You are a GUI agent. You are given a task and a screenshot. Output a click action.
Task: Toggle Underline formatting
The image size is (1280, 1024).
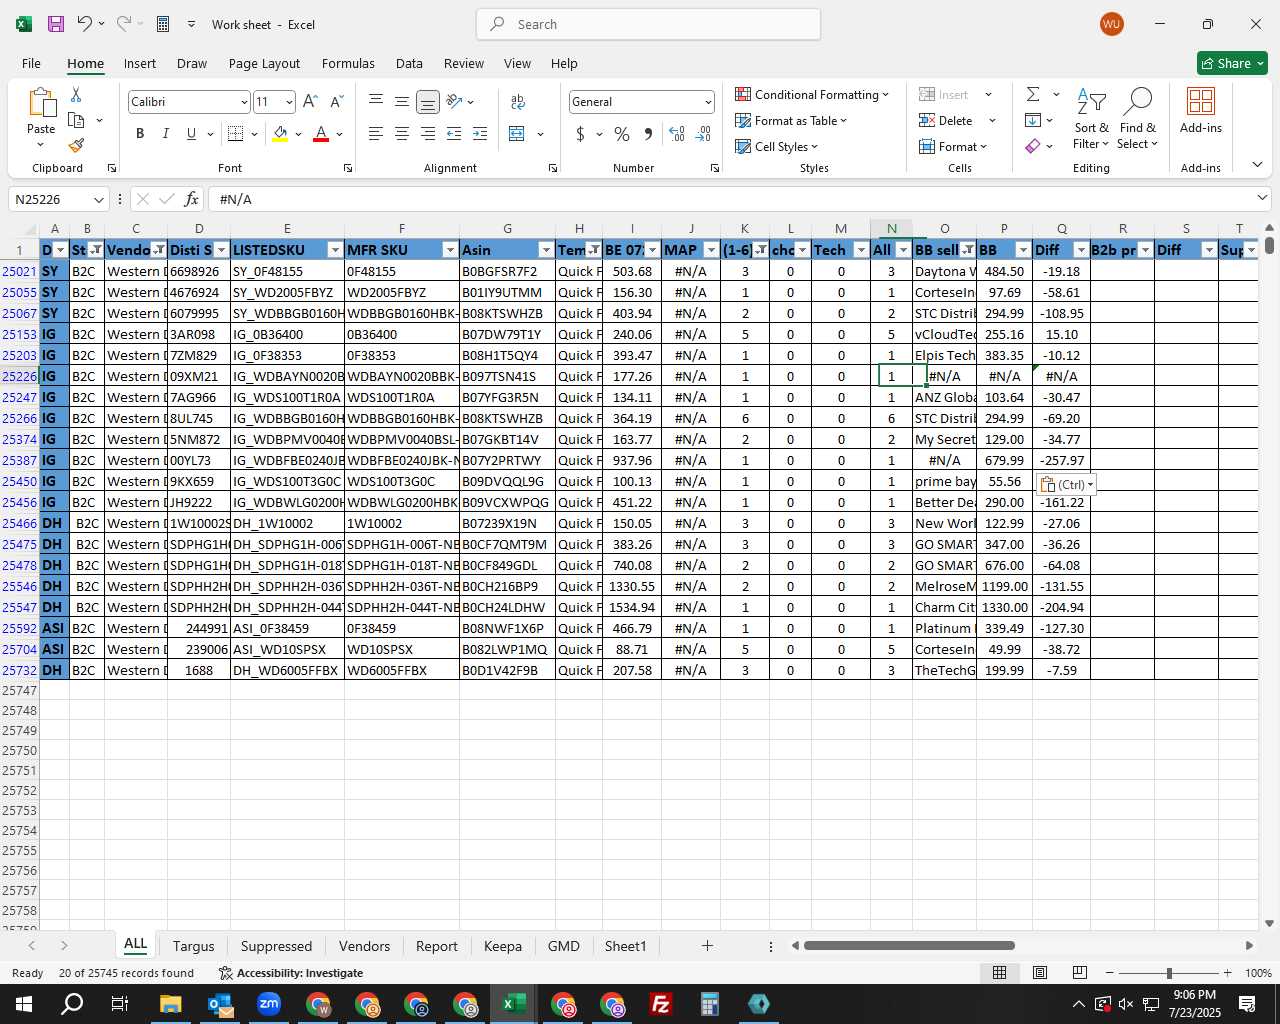tap(191, 134)
